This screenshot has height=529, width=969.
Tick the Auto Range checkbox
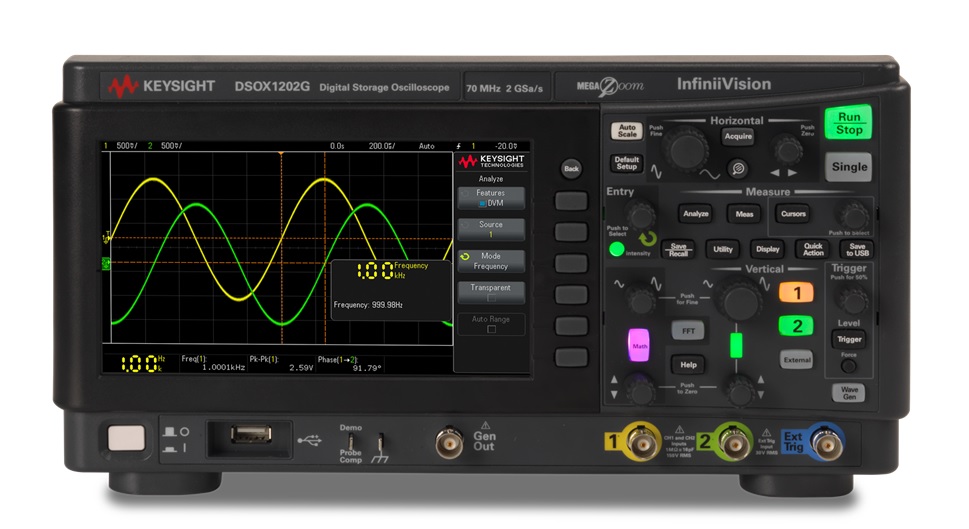coord(490,328)
